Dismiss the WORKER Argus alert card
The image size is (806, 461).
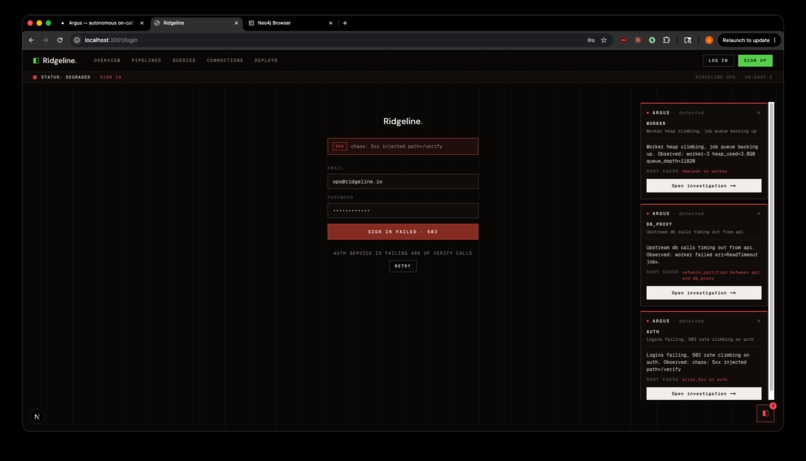tap(758, 113)
